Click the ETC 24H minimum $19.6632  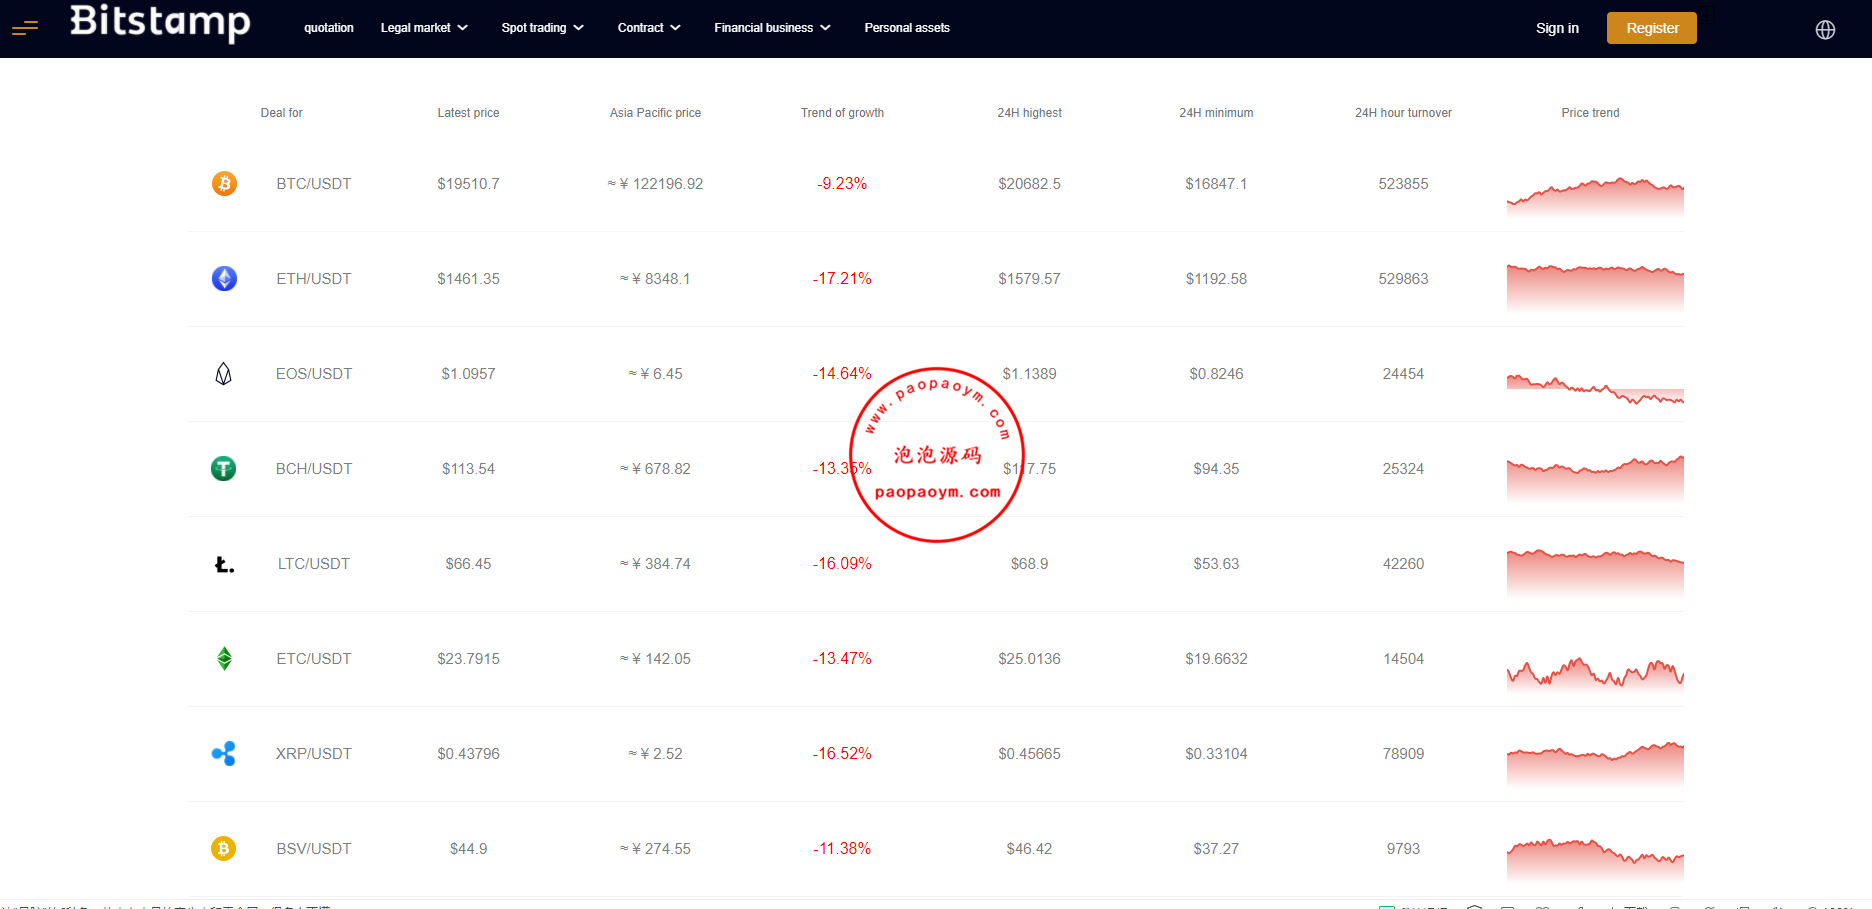pos(1216,659)
